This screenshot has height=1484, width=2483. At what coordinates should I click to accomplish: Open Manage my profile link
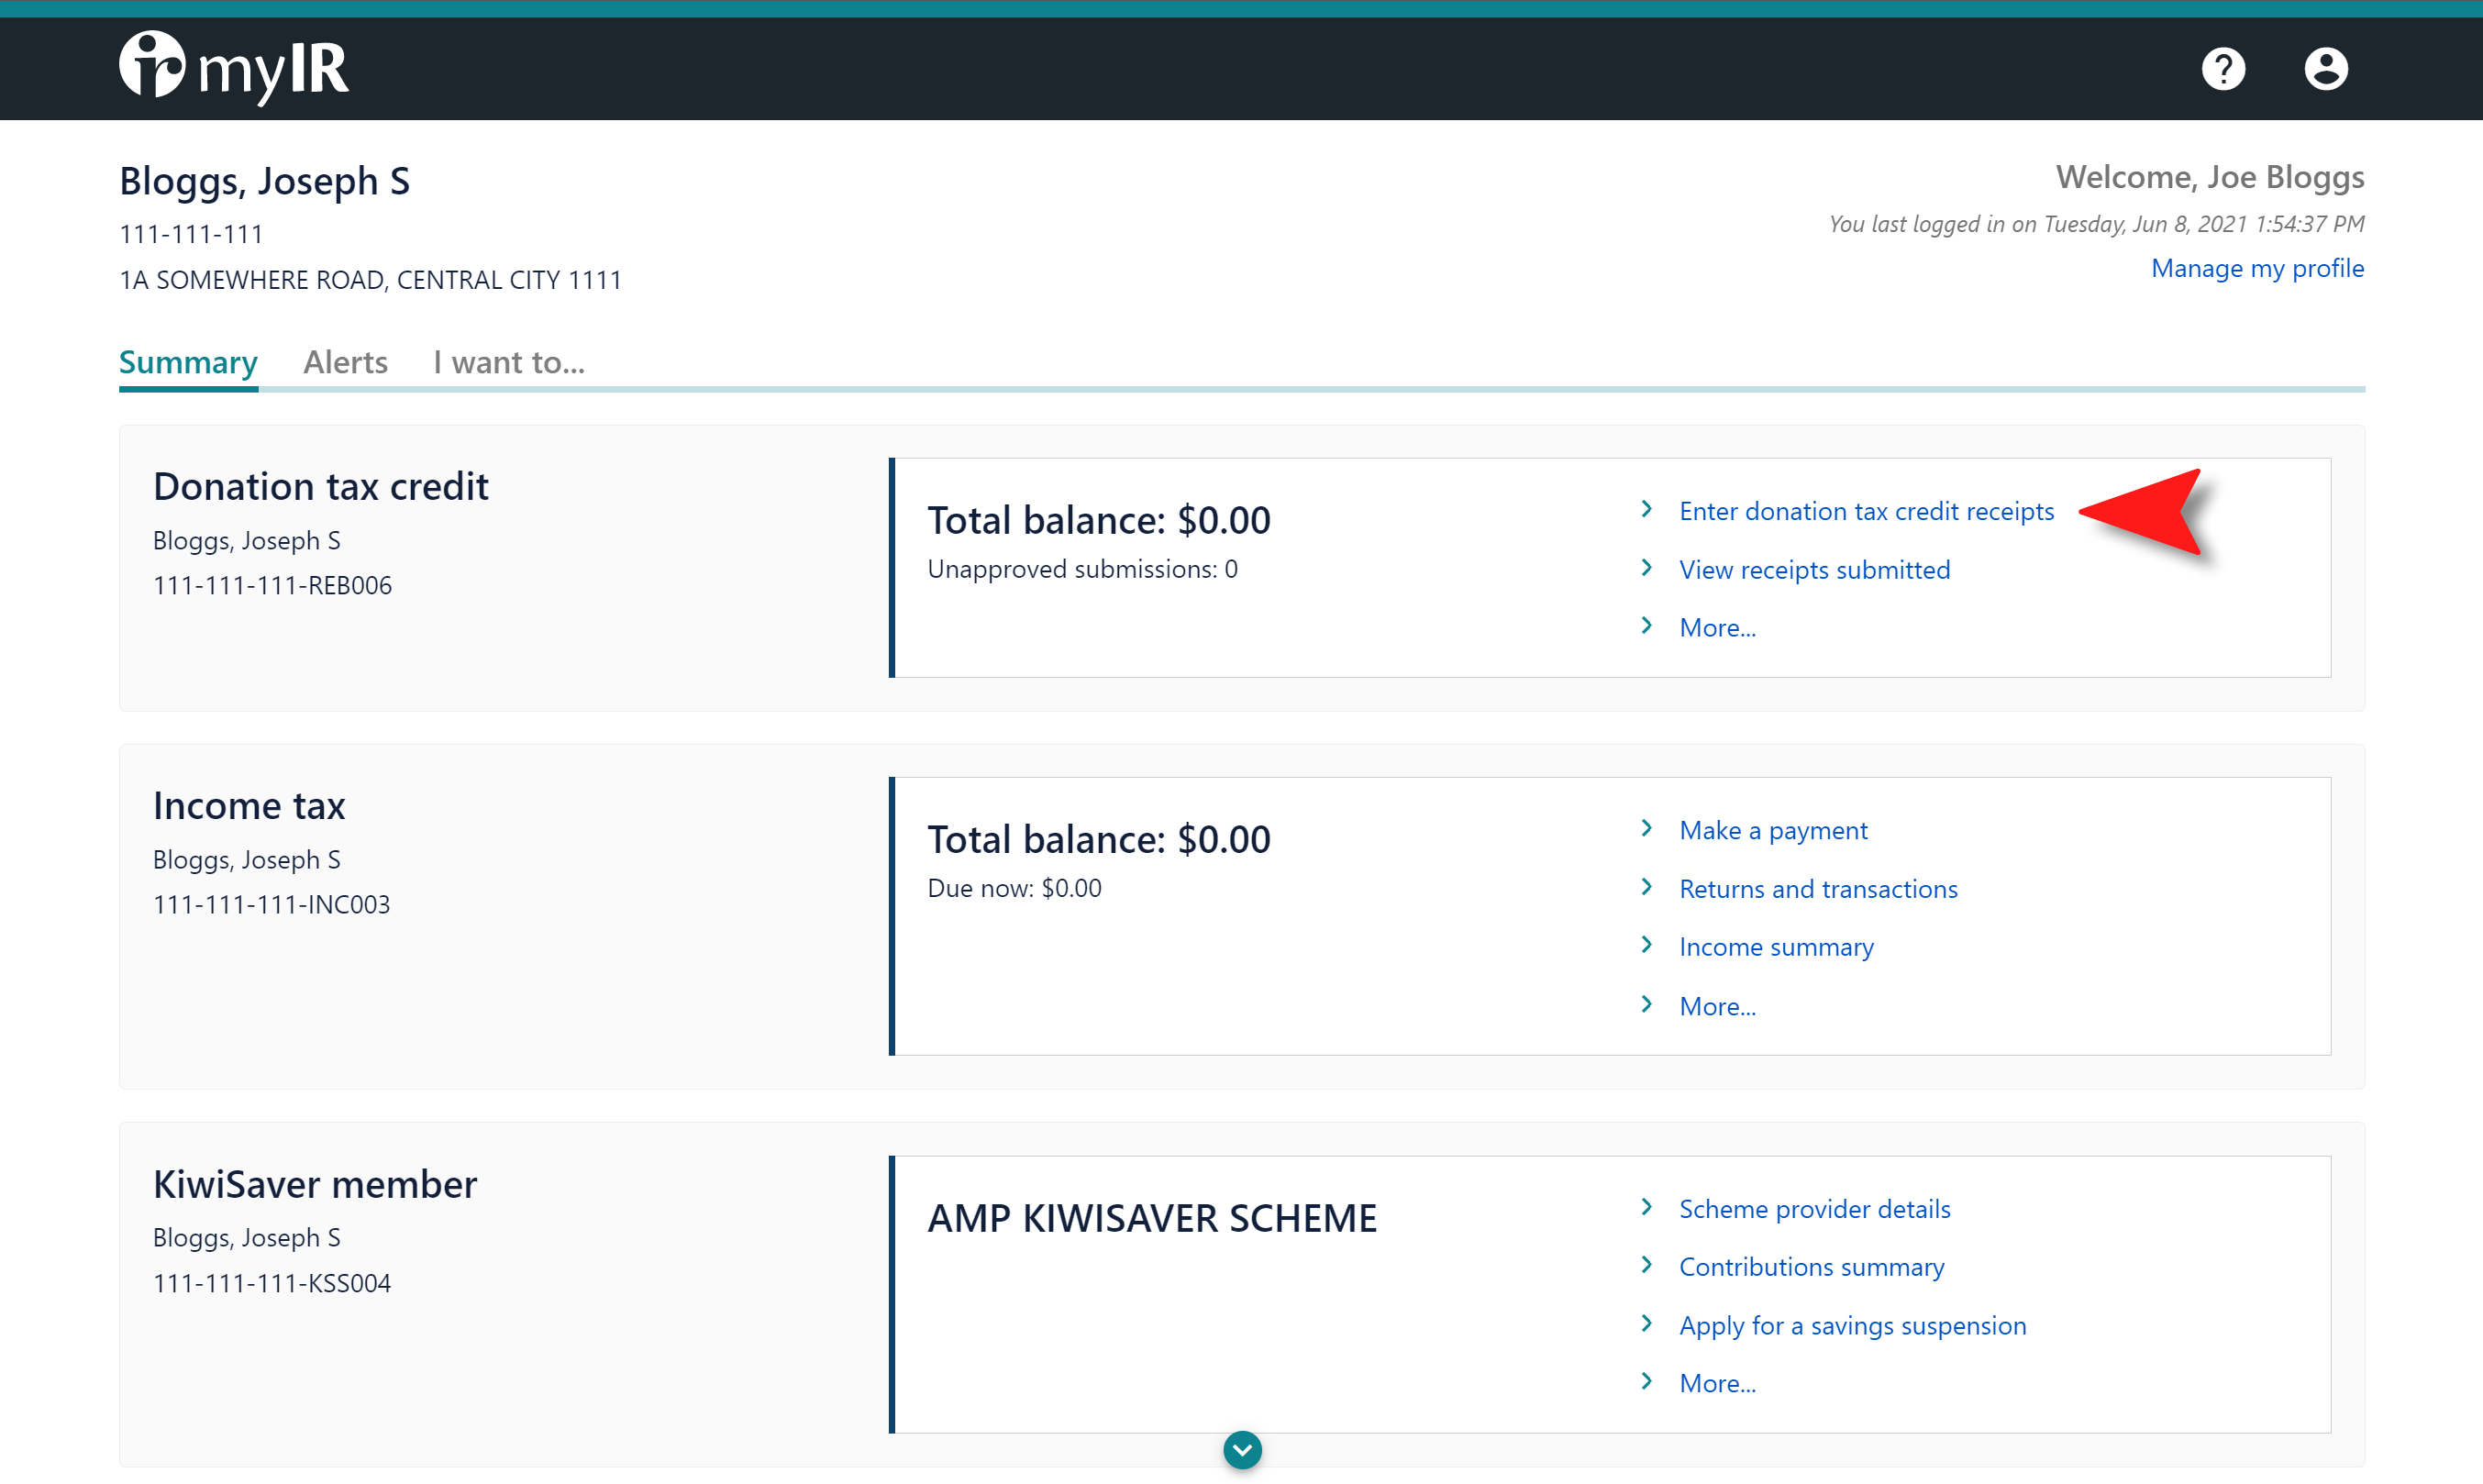(2257, 268)
